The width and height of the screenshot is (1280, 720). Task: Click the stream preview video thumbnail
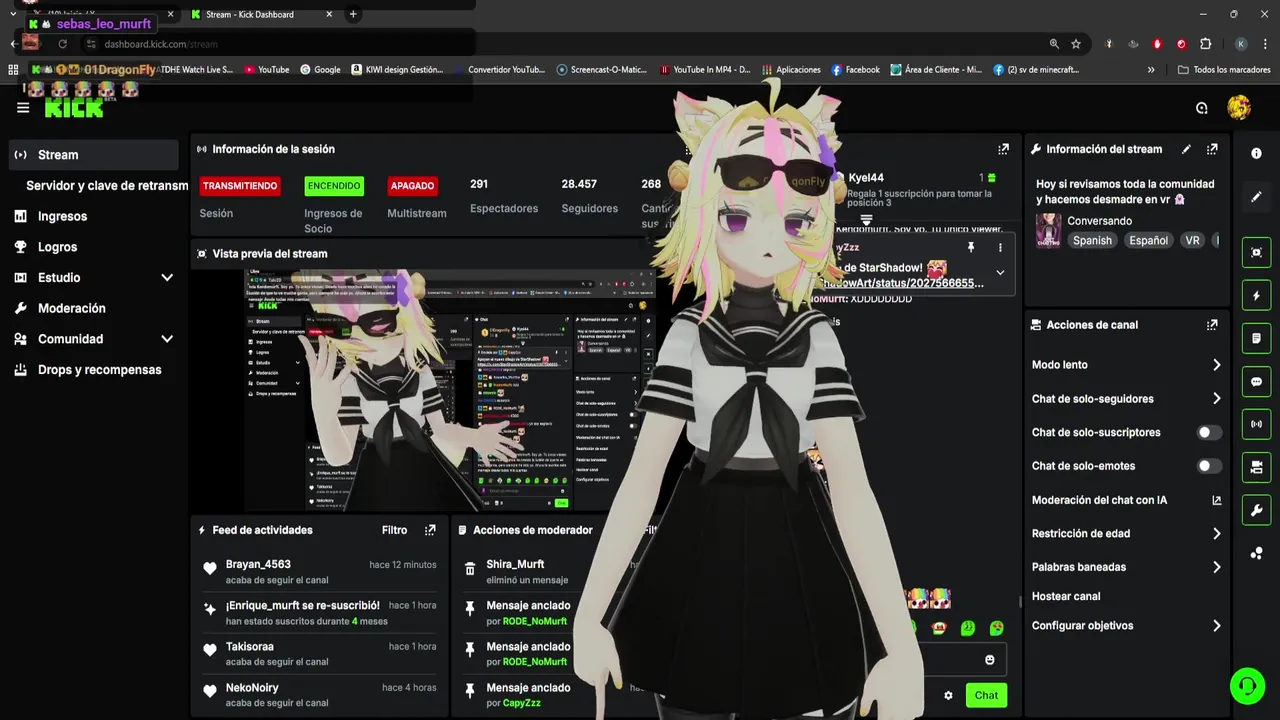(450, 390)
